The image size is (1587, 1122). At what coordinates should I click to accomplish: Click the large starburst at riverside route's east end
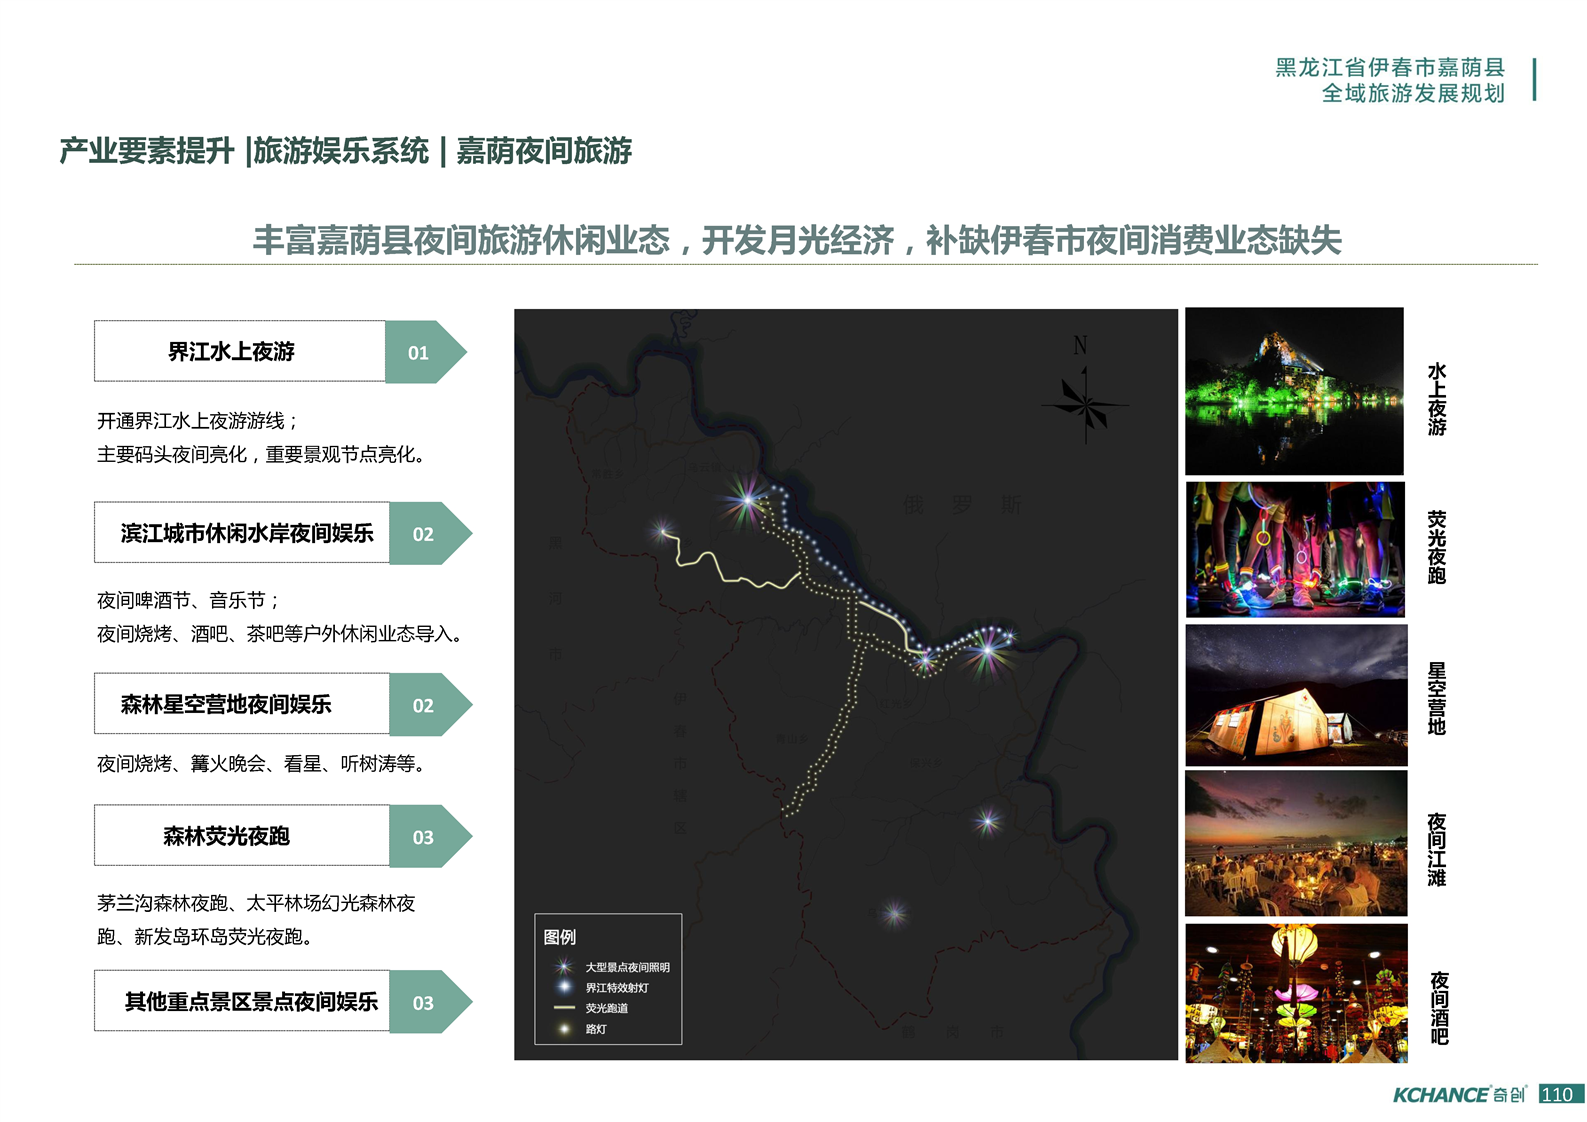click(988, 650)
